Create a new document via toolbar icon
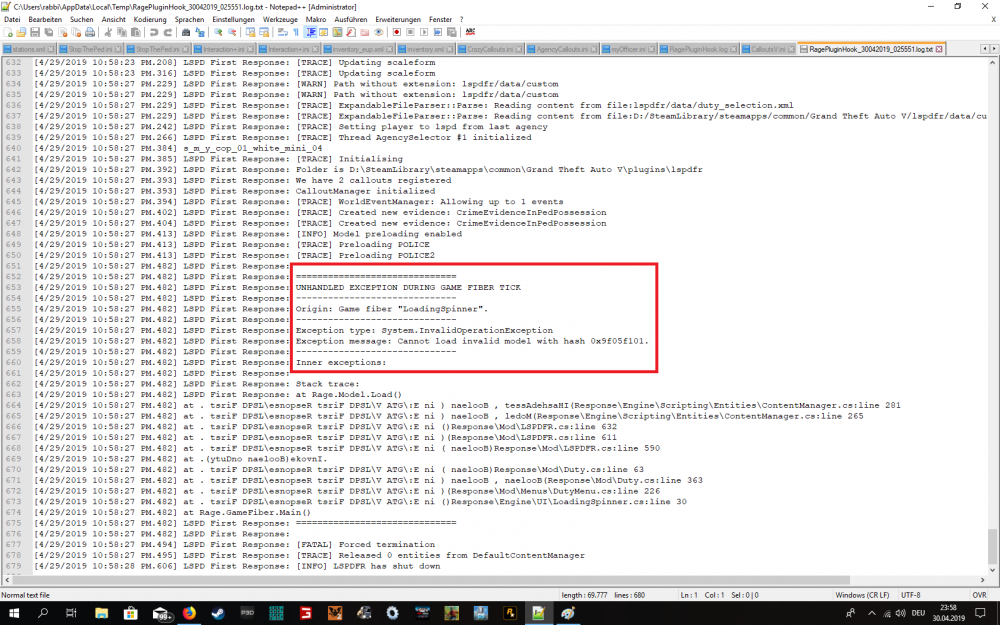1000x625 pixels. (x=8, y=32)
